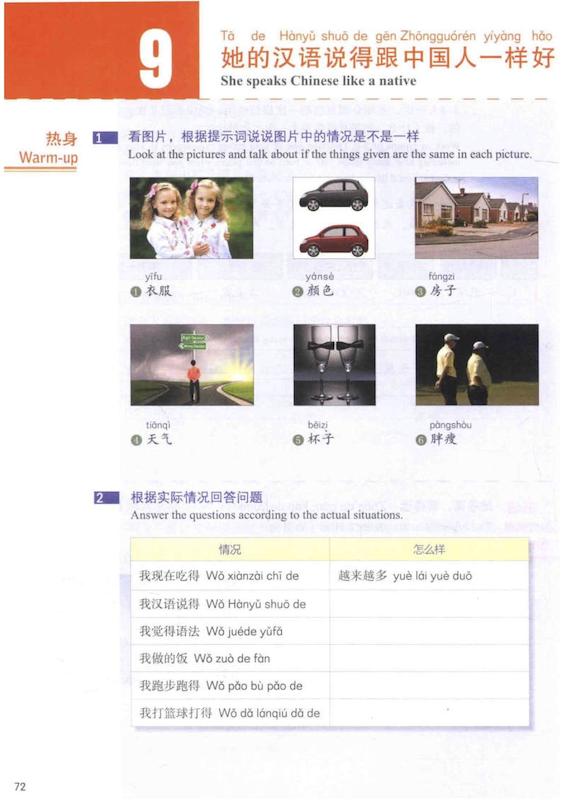Click the subtitle She speaks Chinese like a native

[318, 81]
